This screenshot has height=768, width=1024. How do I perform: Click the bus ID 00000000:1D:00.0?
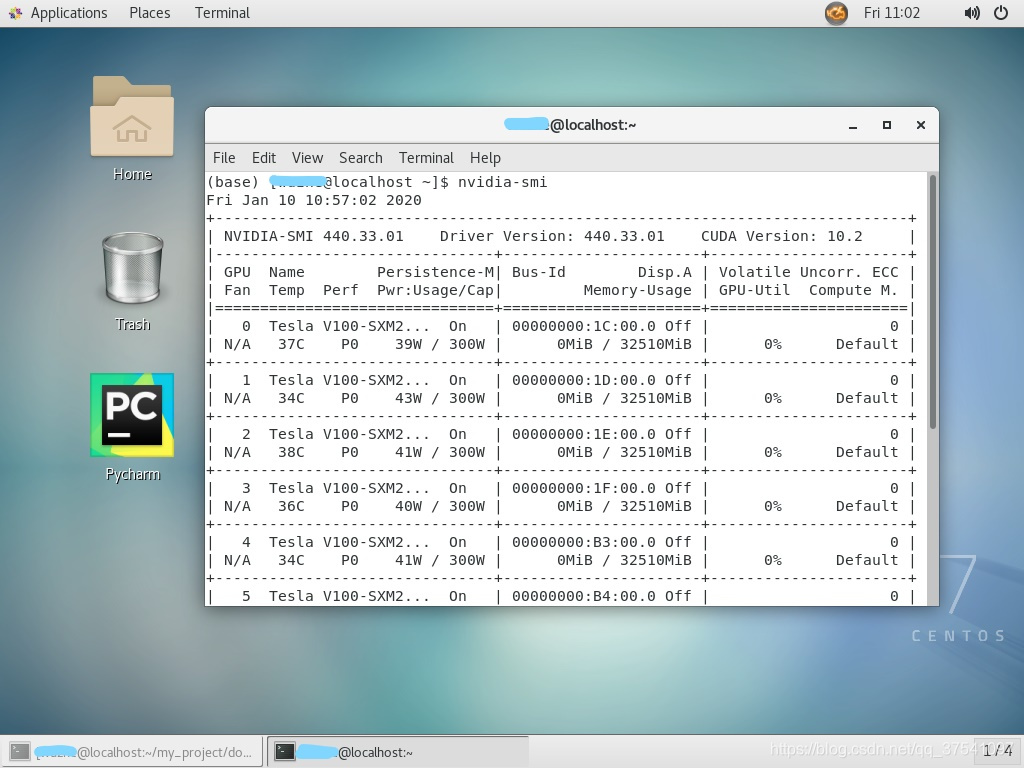click(584, 380)
